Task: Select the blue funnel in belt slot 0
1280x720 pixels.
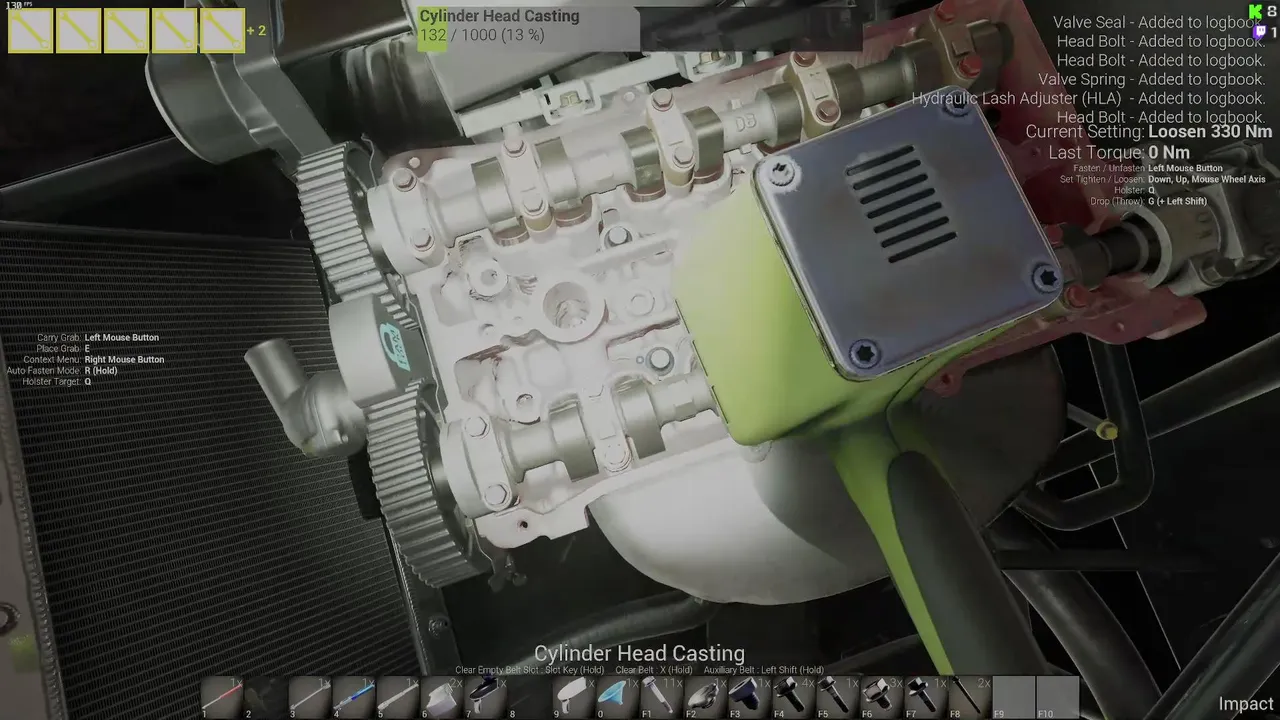Action: pyautogui.click(x=618, y=697)
